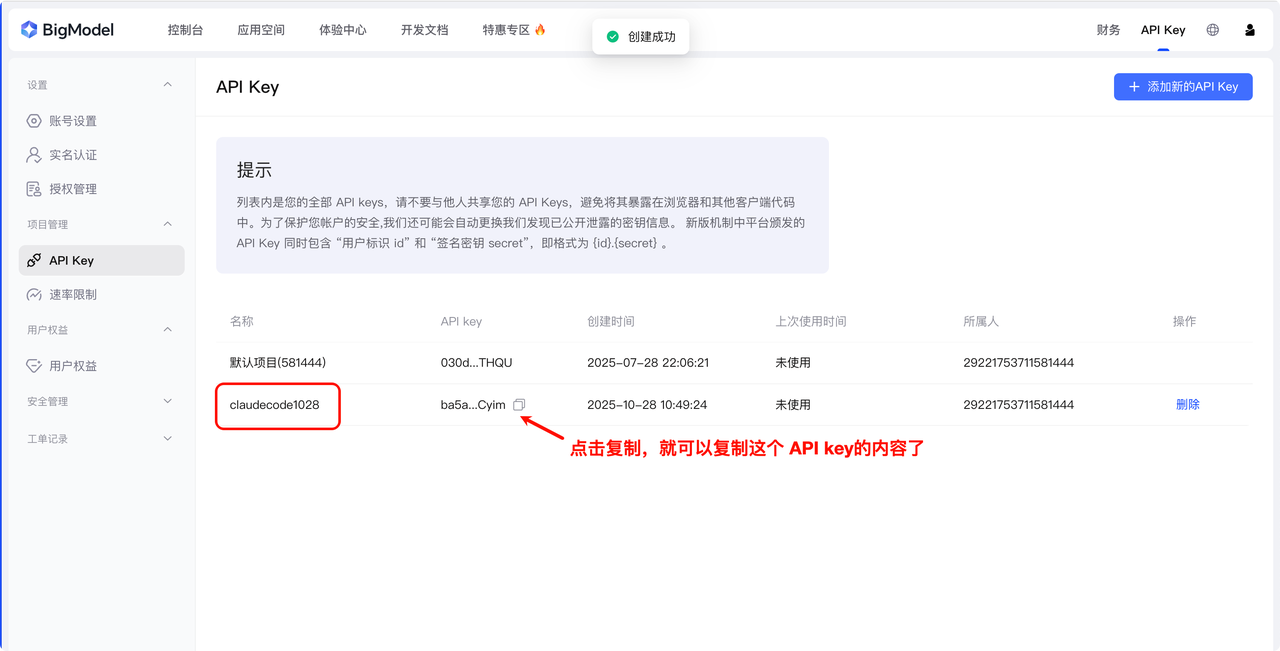Open the 特惠专区 menu item
The width and height of the screenshot is (1280, 651).
coord(513,30)
